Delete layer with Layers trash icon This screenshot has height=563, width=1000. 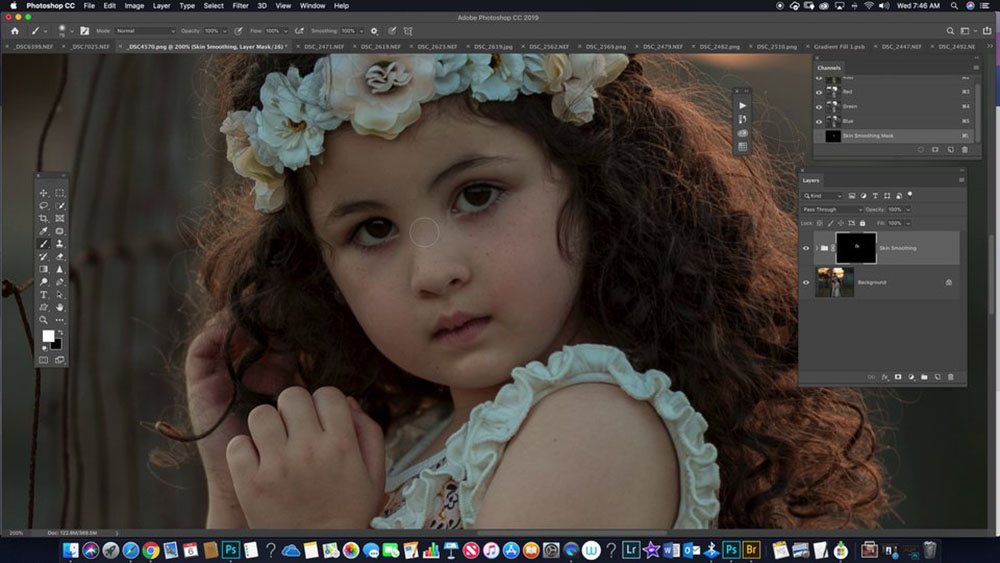pos(950,377)
